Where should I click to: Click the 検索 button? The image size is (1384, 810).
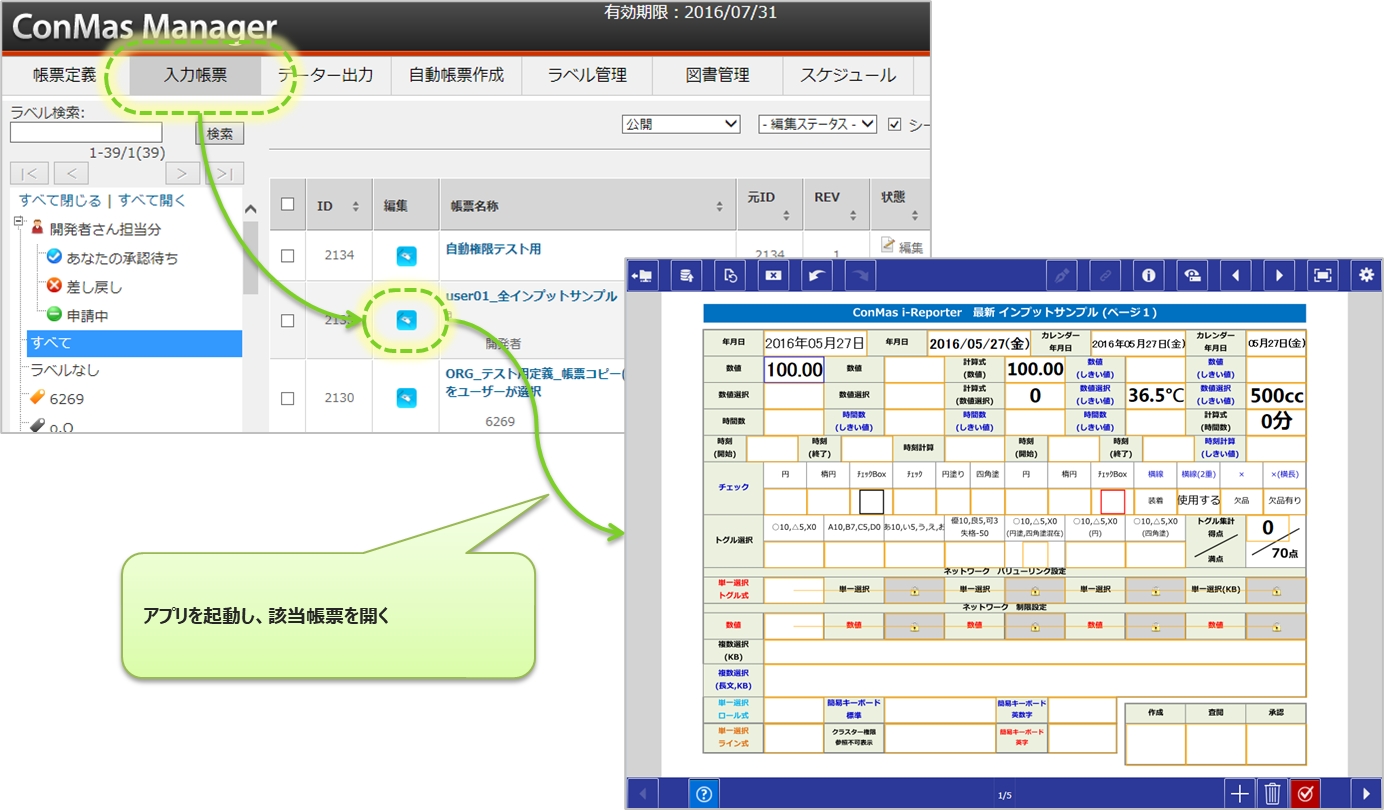219,133
